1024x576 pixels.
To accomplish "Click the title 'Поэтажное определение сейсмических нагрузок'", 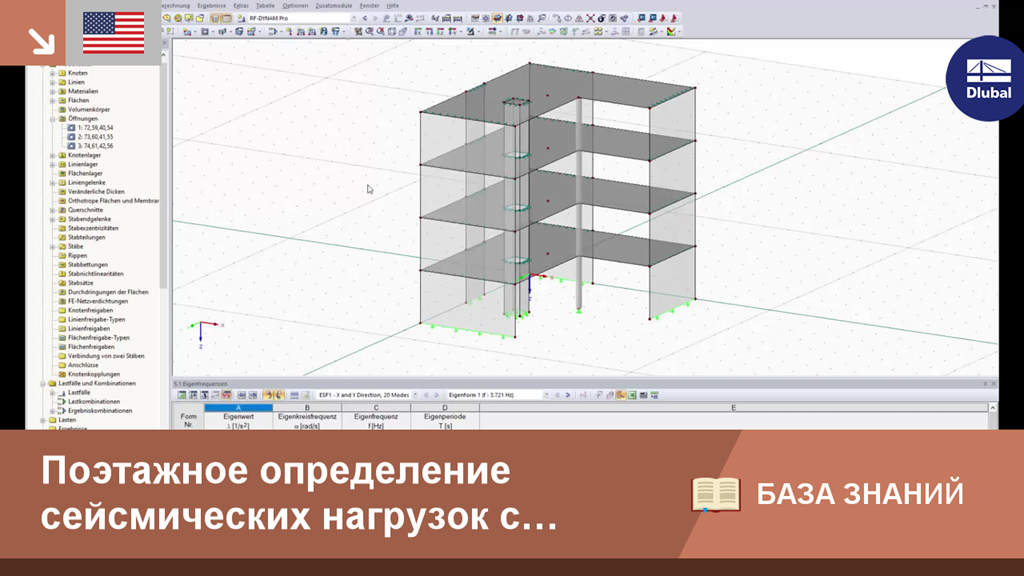I will (299, 493).
